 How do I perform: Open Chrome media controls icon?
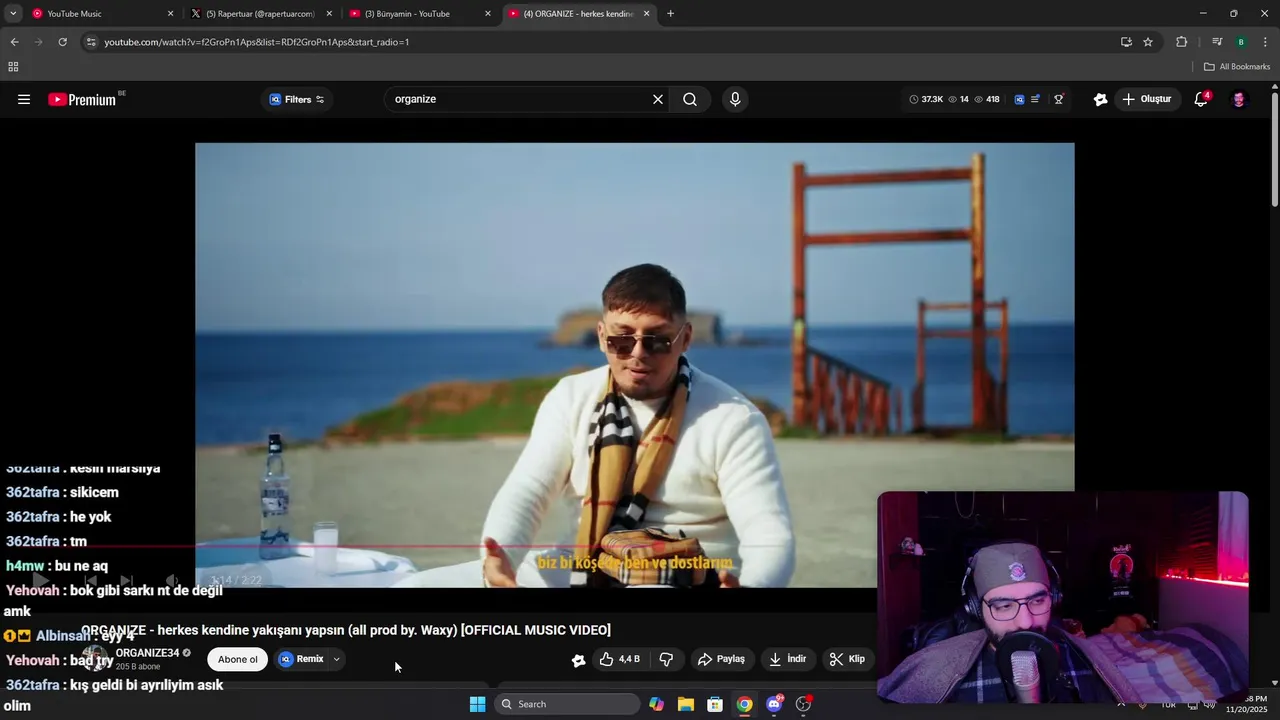tap(1217, 42)
